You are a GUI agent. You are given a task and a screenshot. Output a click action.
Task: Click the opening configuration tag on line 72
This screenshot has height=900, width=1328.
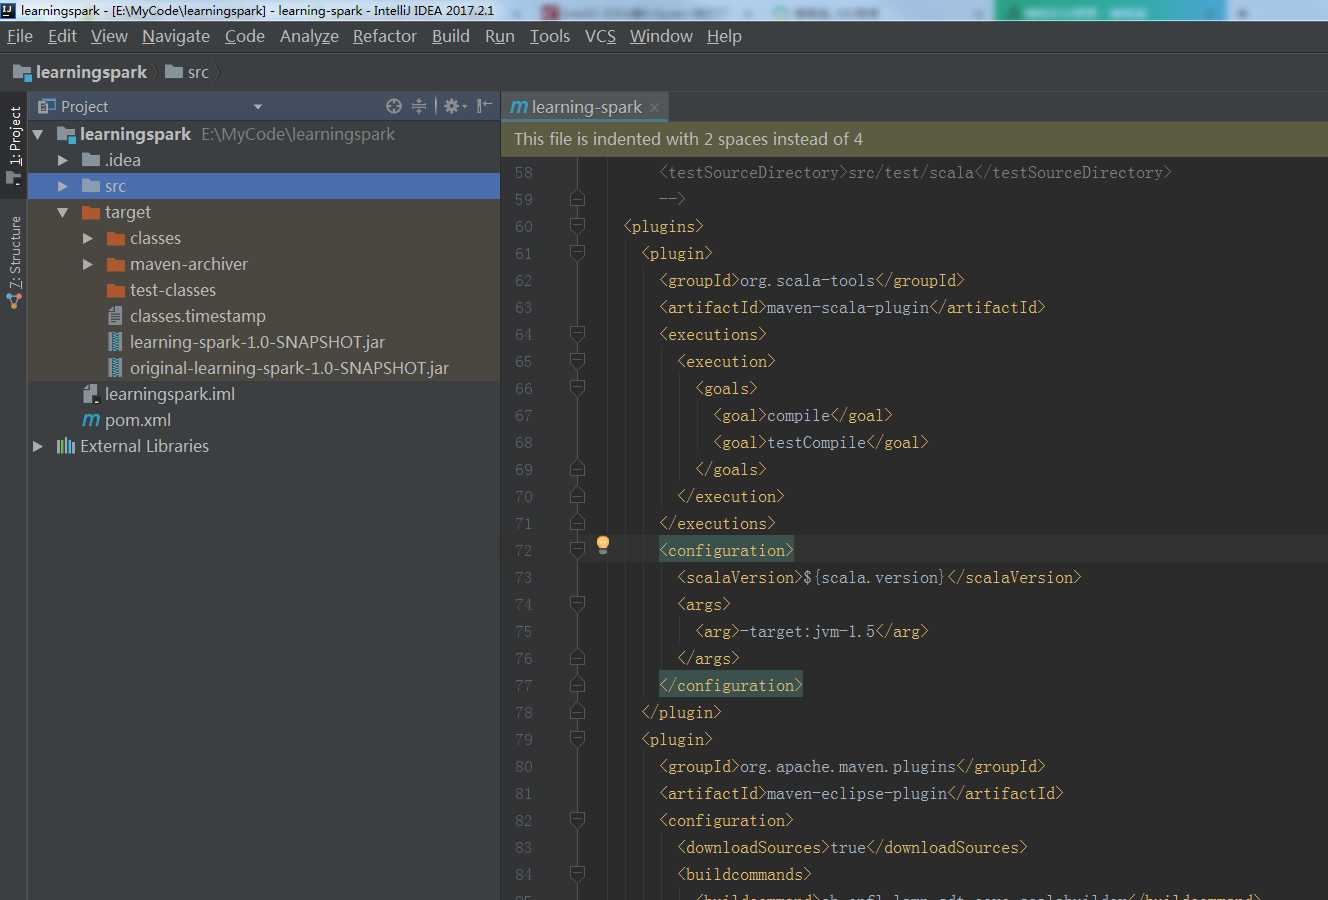(726, 550)
